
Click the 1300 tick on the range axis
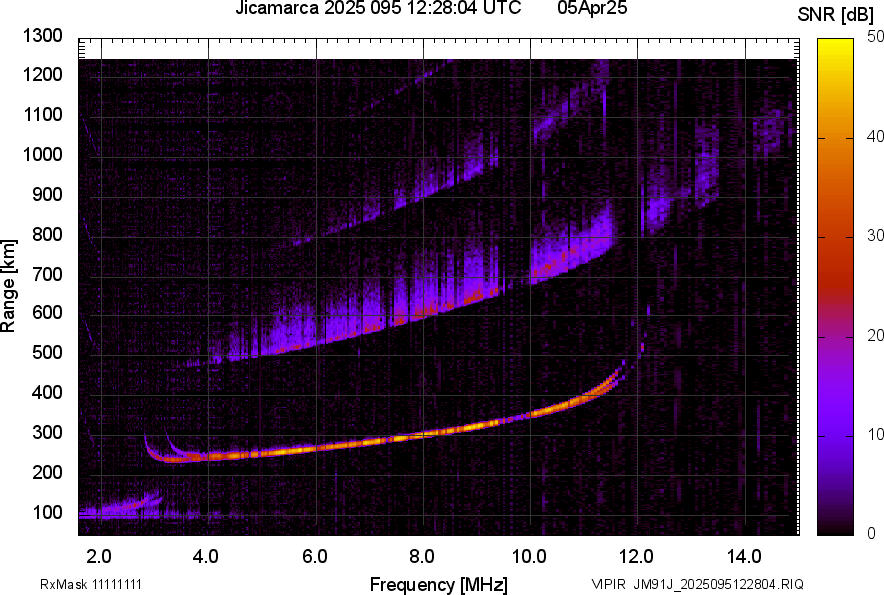pos(42,36)
